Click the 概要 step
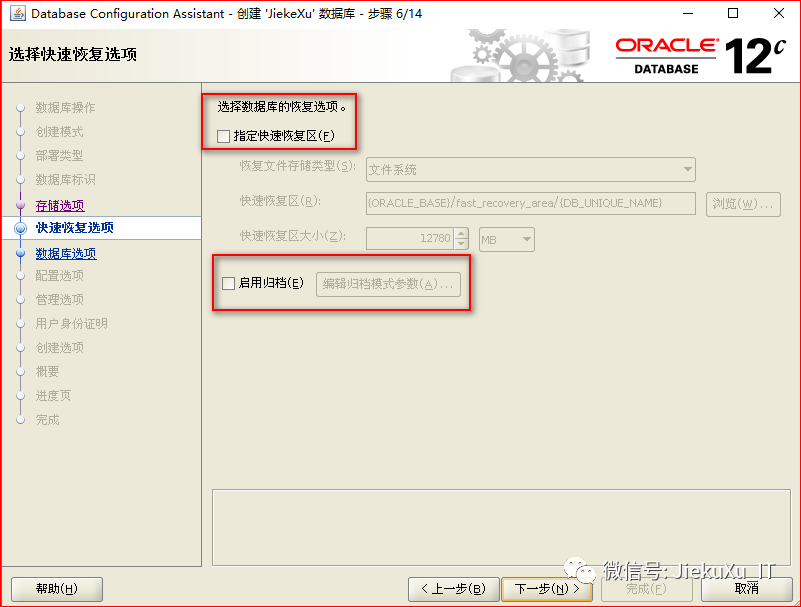The height and width of the screenshot is (607, 801). tap(48, 372)
